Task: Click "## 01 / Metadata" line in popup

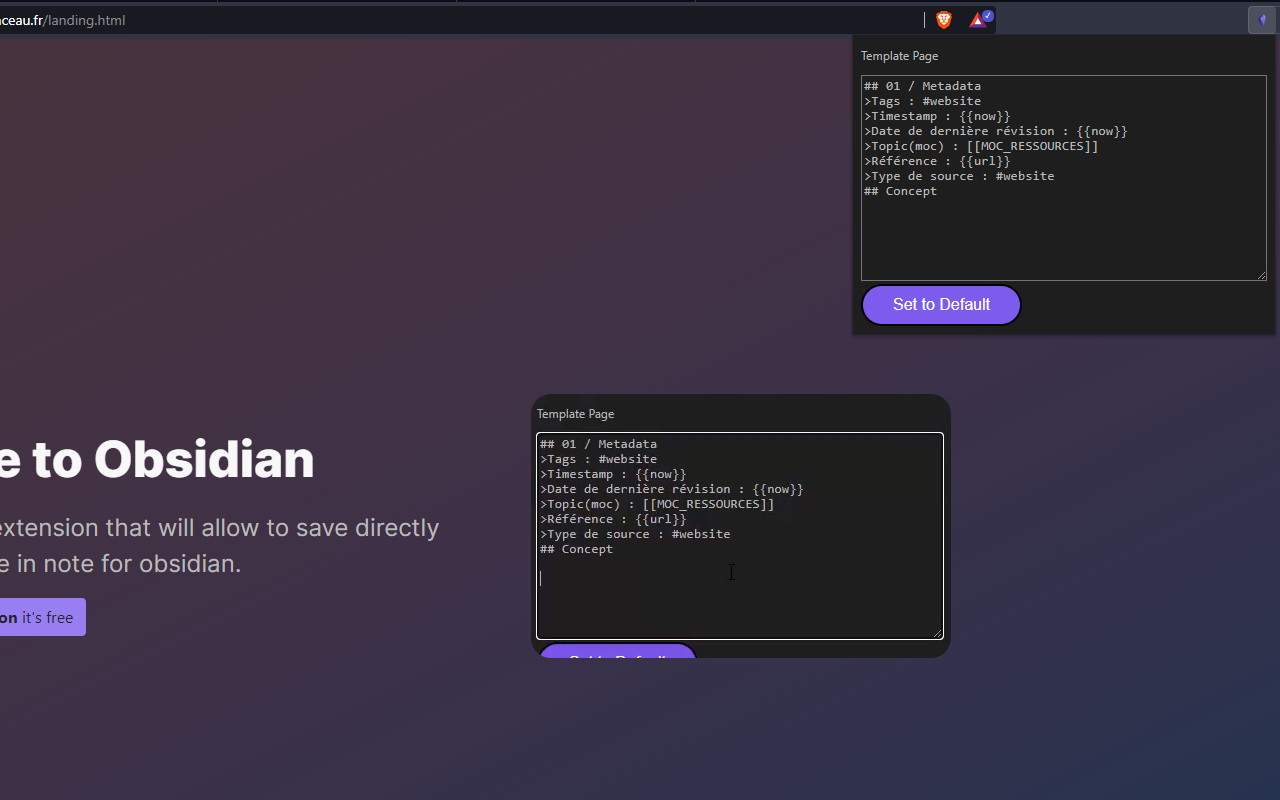Action: [922, 86]
